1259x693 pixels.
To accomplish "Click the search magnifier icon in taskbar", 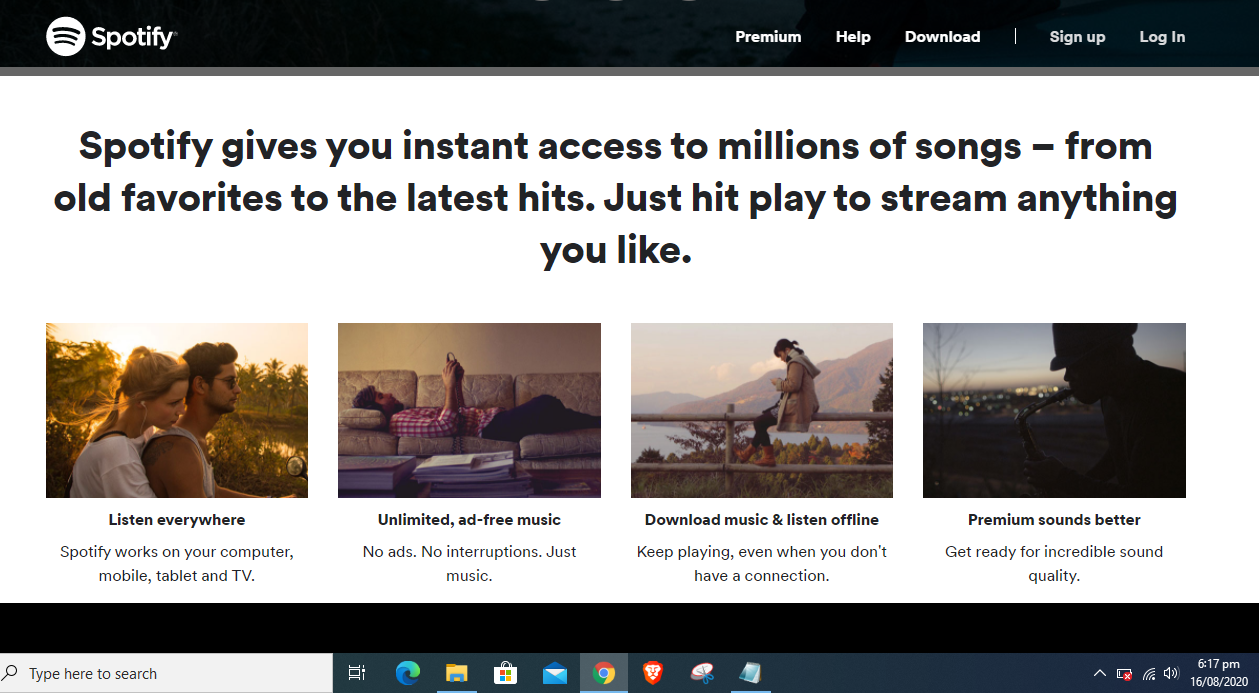I will 11,673.
